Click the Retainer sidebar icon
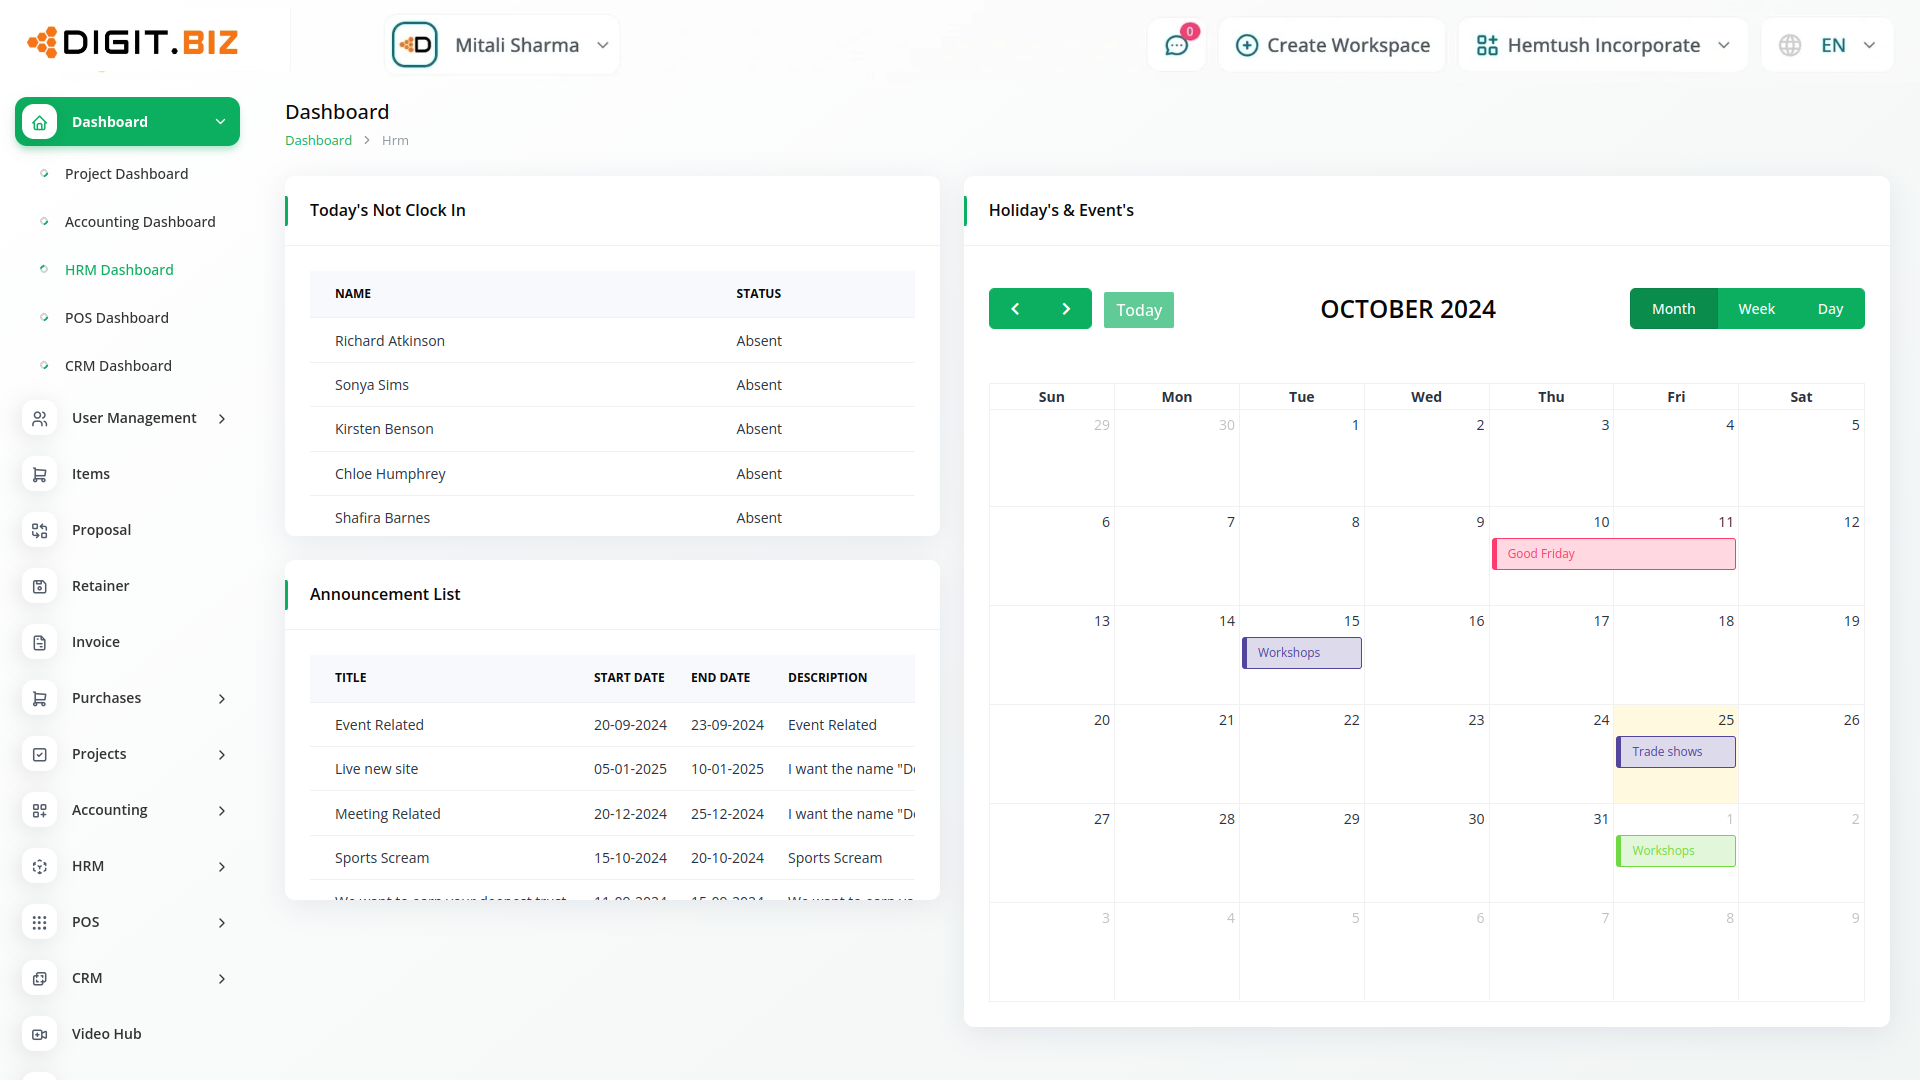The image size is (1920, 1080). (40, 586)
